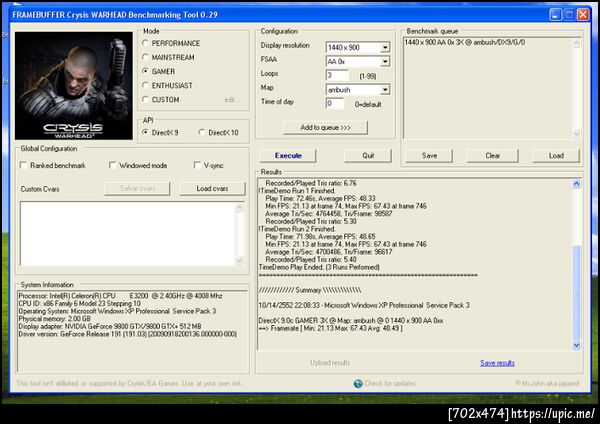Click the Quit button
This screenshot has width=600, height=424.
(x=368, y=156)
